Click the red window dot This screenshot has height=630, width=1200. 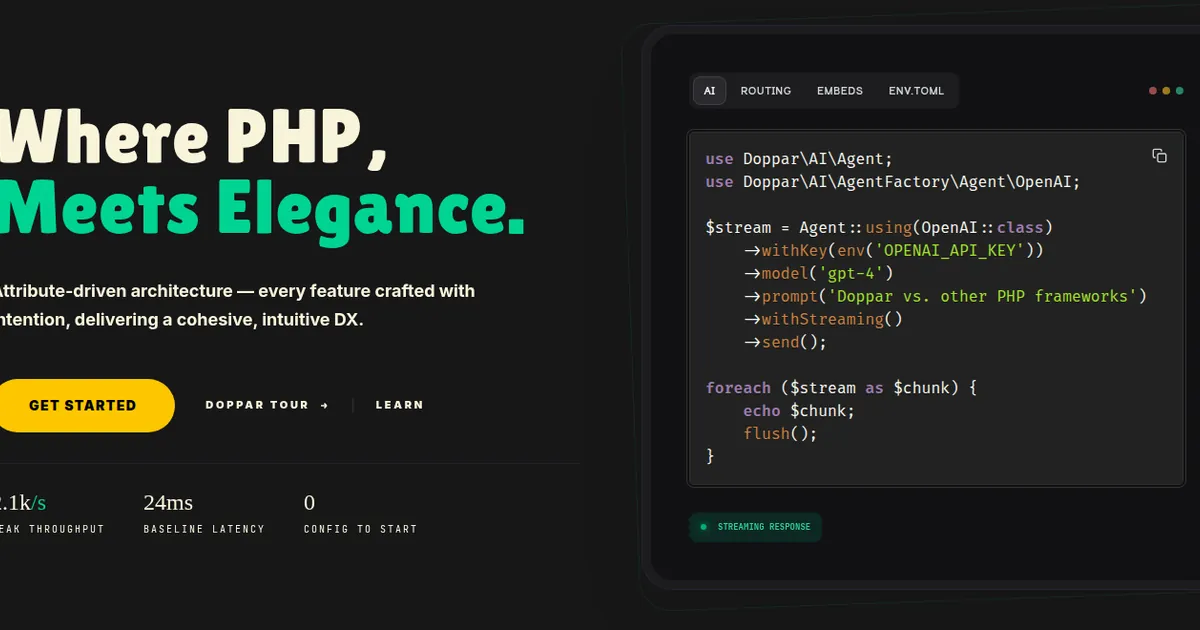click(1153, 91)
